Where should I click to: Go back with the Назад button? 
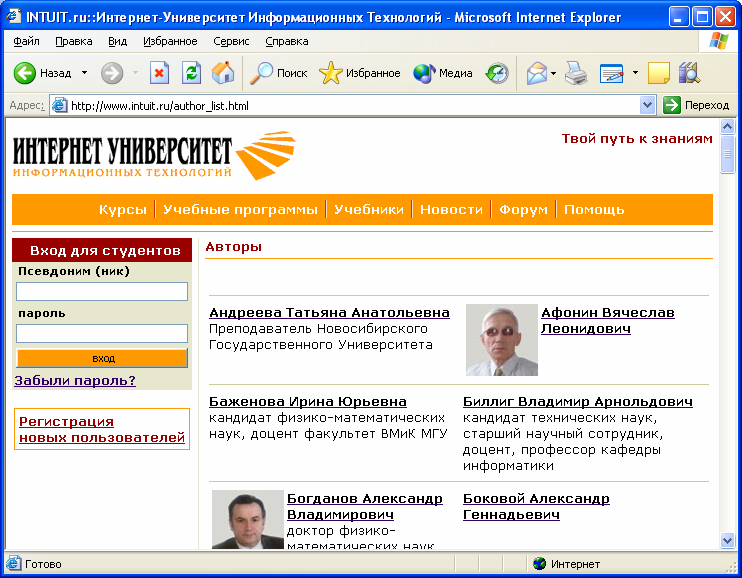point(42,73)
